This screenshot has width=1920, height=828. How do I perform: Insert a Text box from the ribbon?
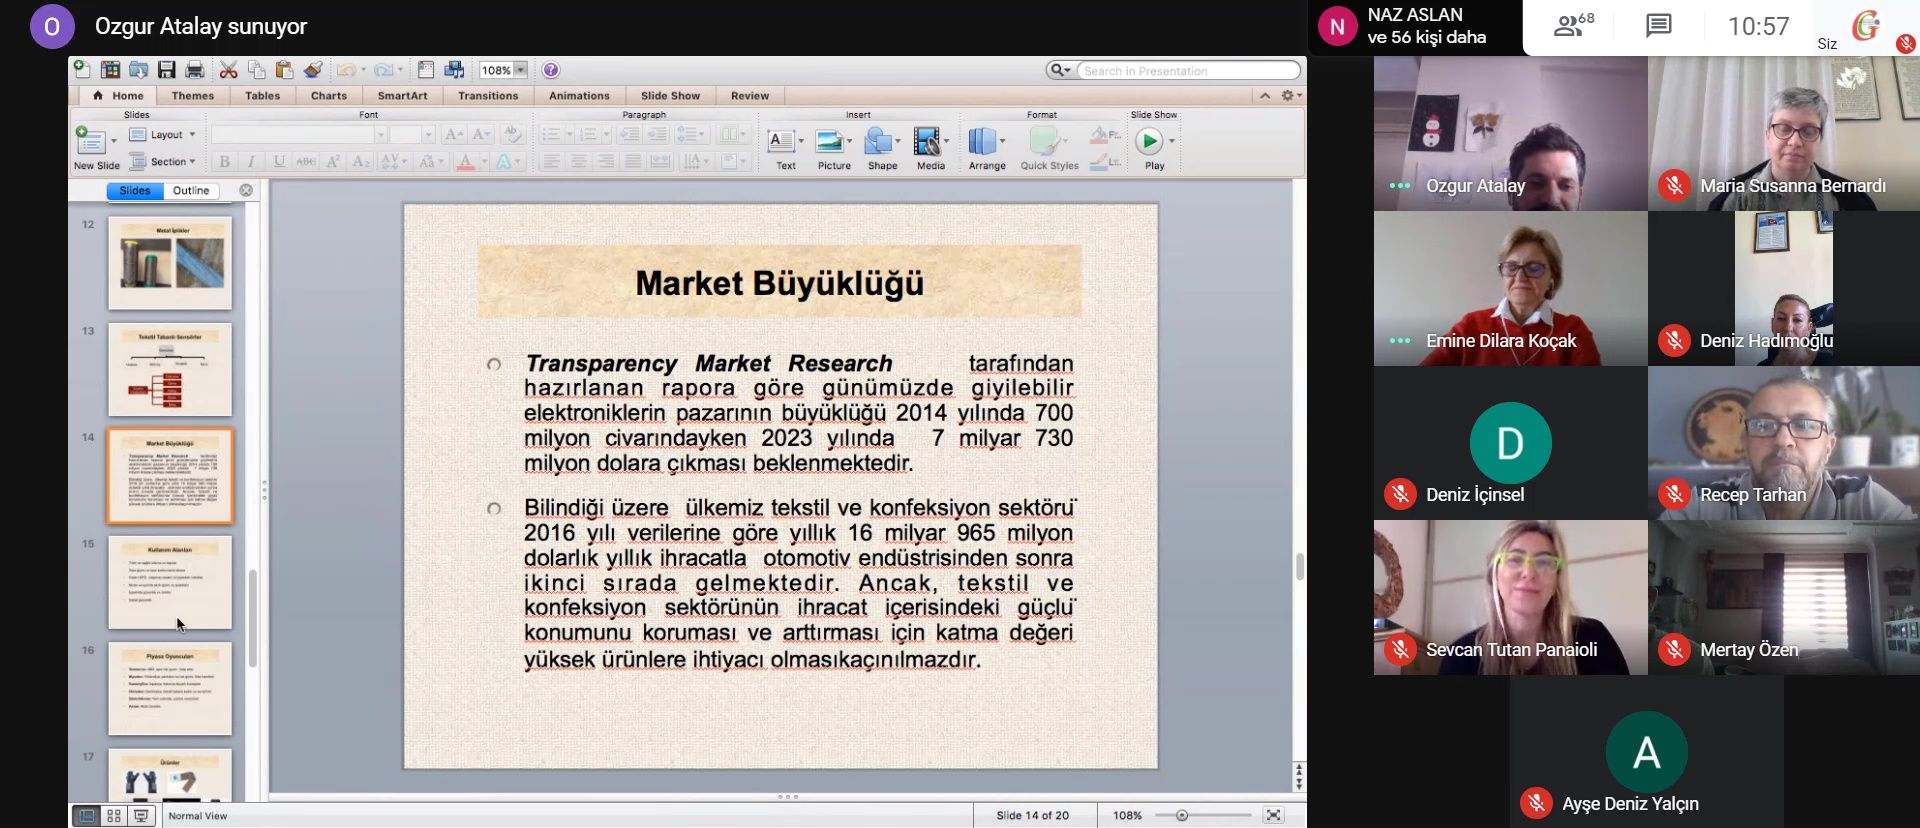point(786,148)
